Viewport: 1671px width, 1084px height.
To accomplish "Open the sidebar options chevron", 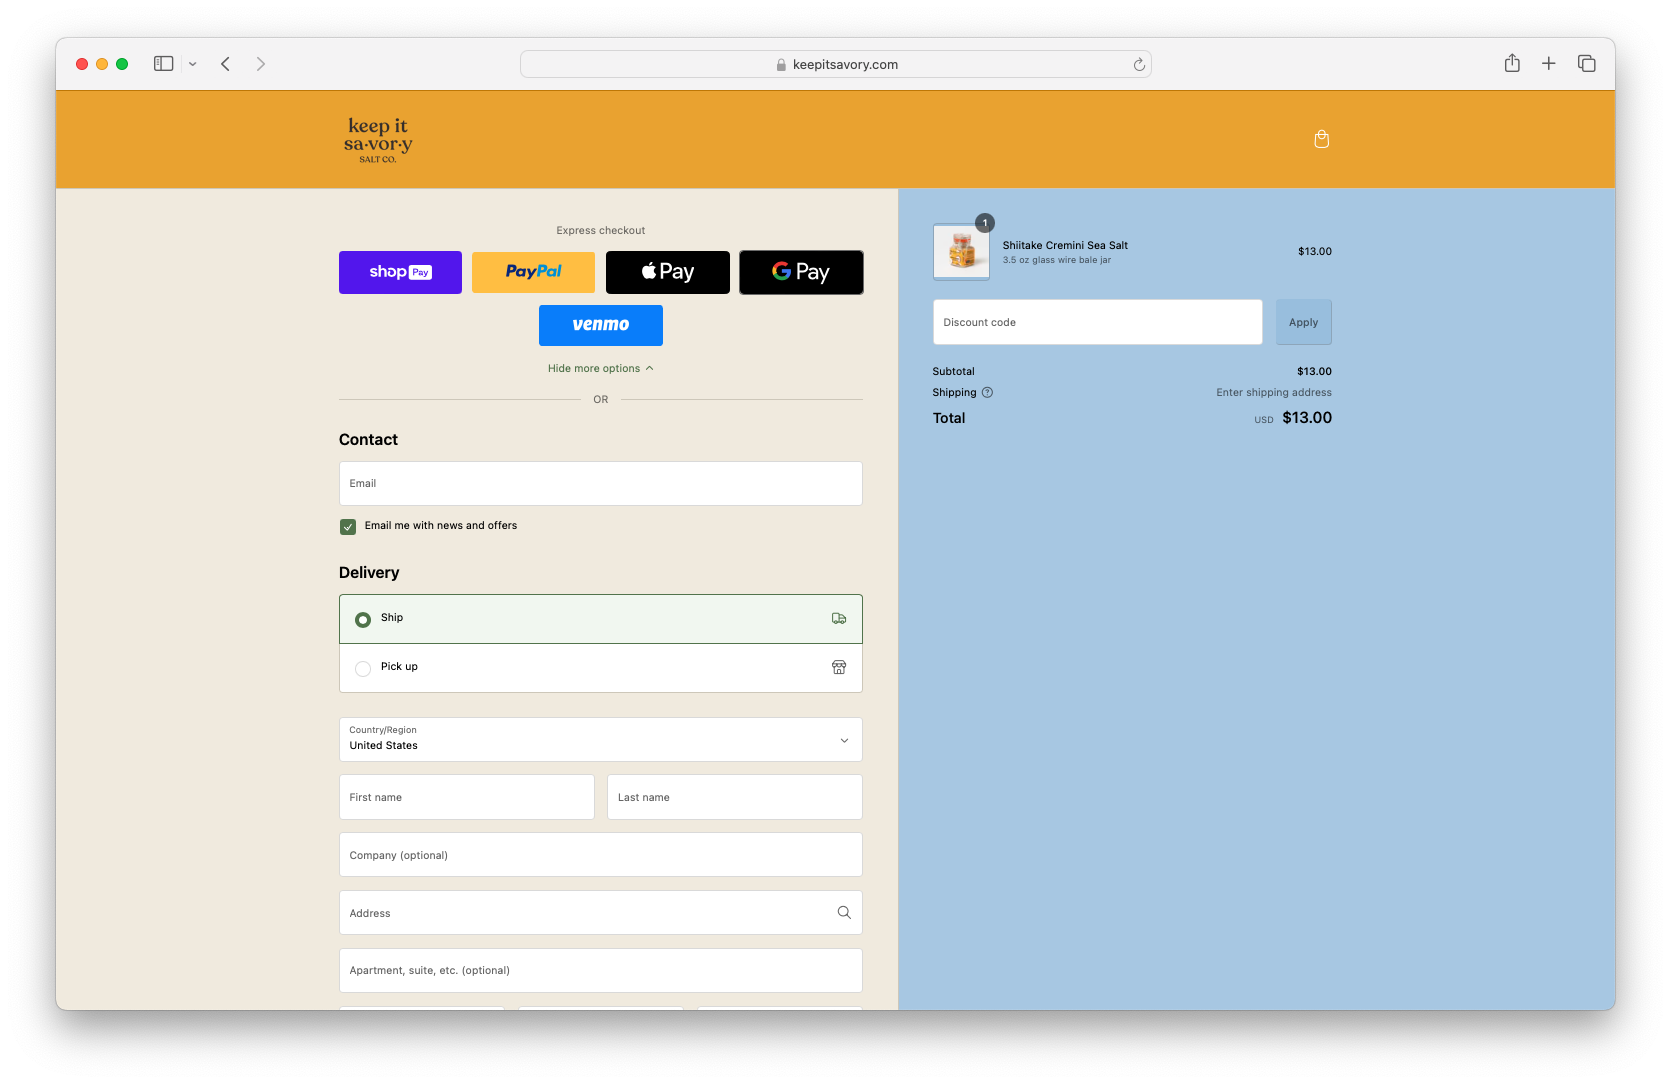I will (x=192, y=64).
